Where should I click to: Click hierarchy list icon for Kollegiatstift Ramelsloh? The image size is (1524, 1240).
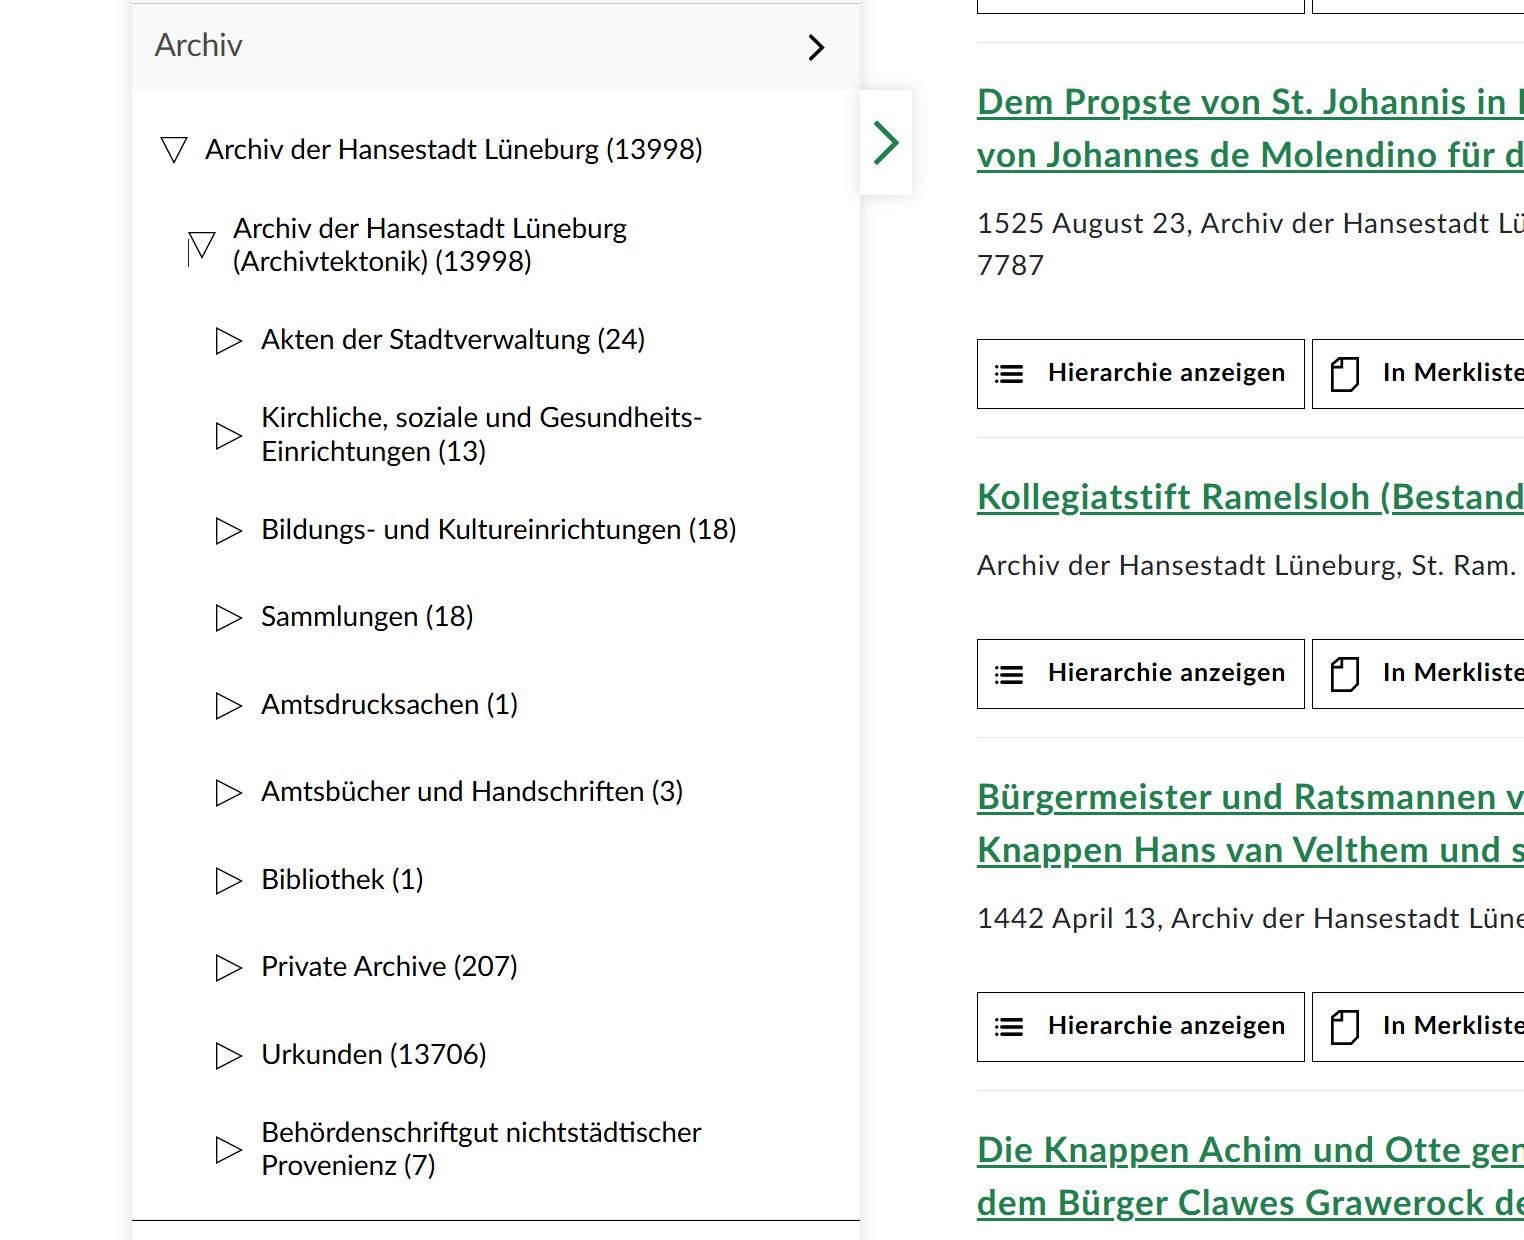1009,675
